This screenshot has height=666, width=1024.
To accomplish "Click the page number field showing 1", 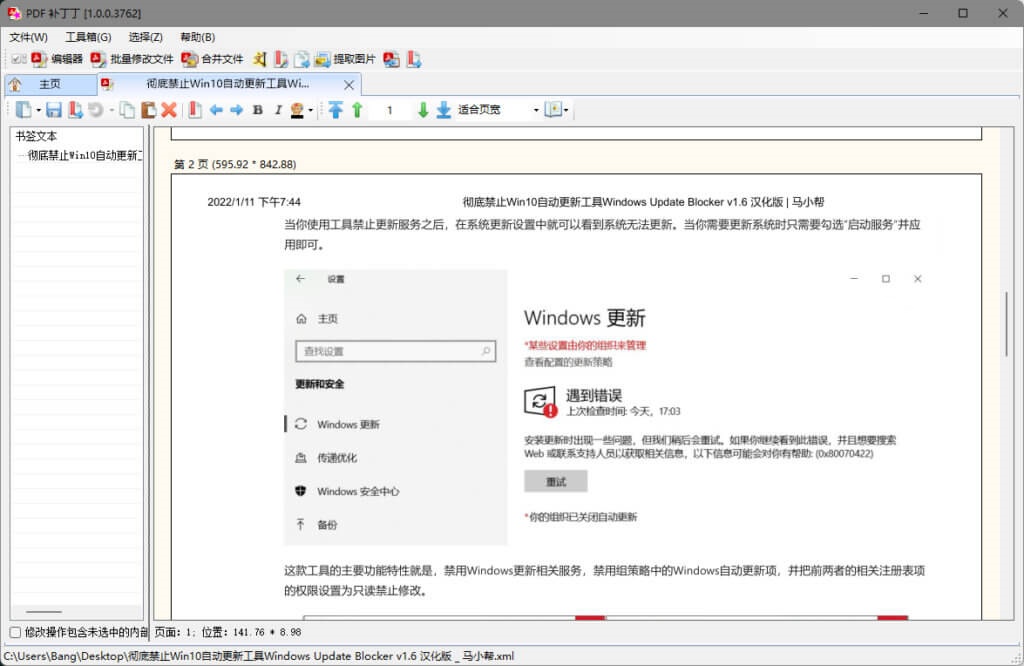I will 390,110.
